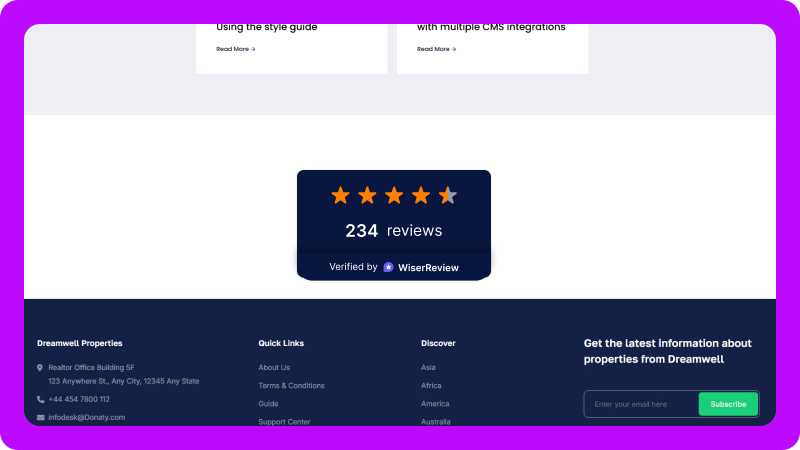Open the About Us footer link
800x450 pixels.
coord(274,368)
